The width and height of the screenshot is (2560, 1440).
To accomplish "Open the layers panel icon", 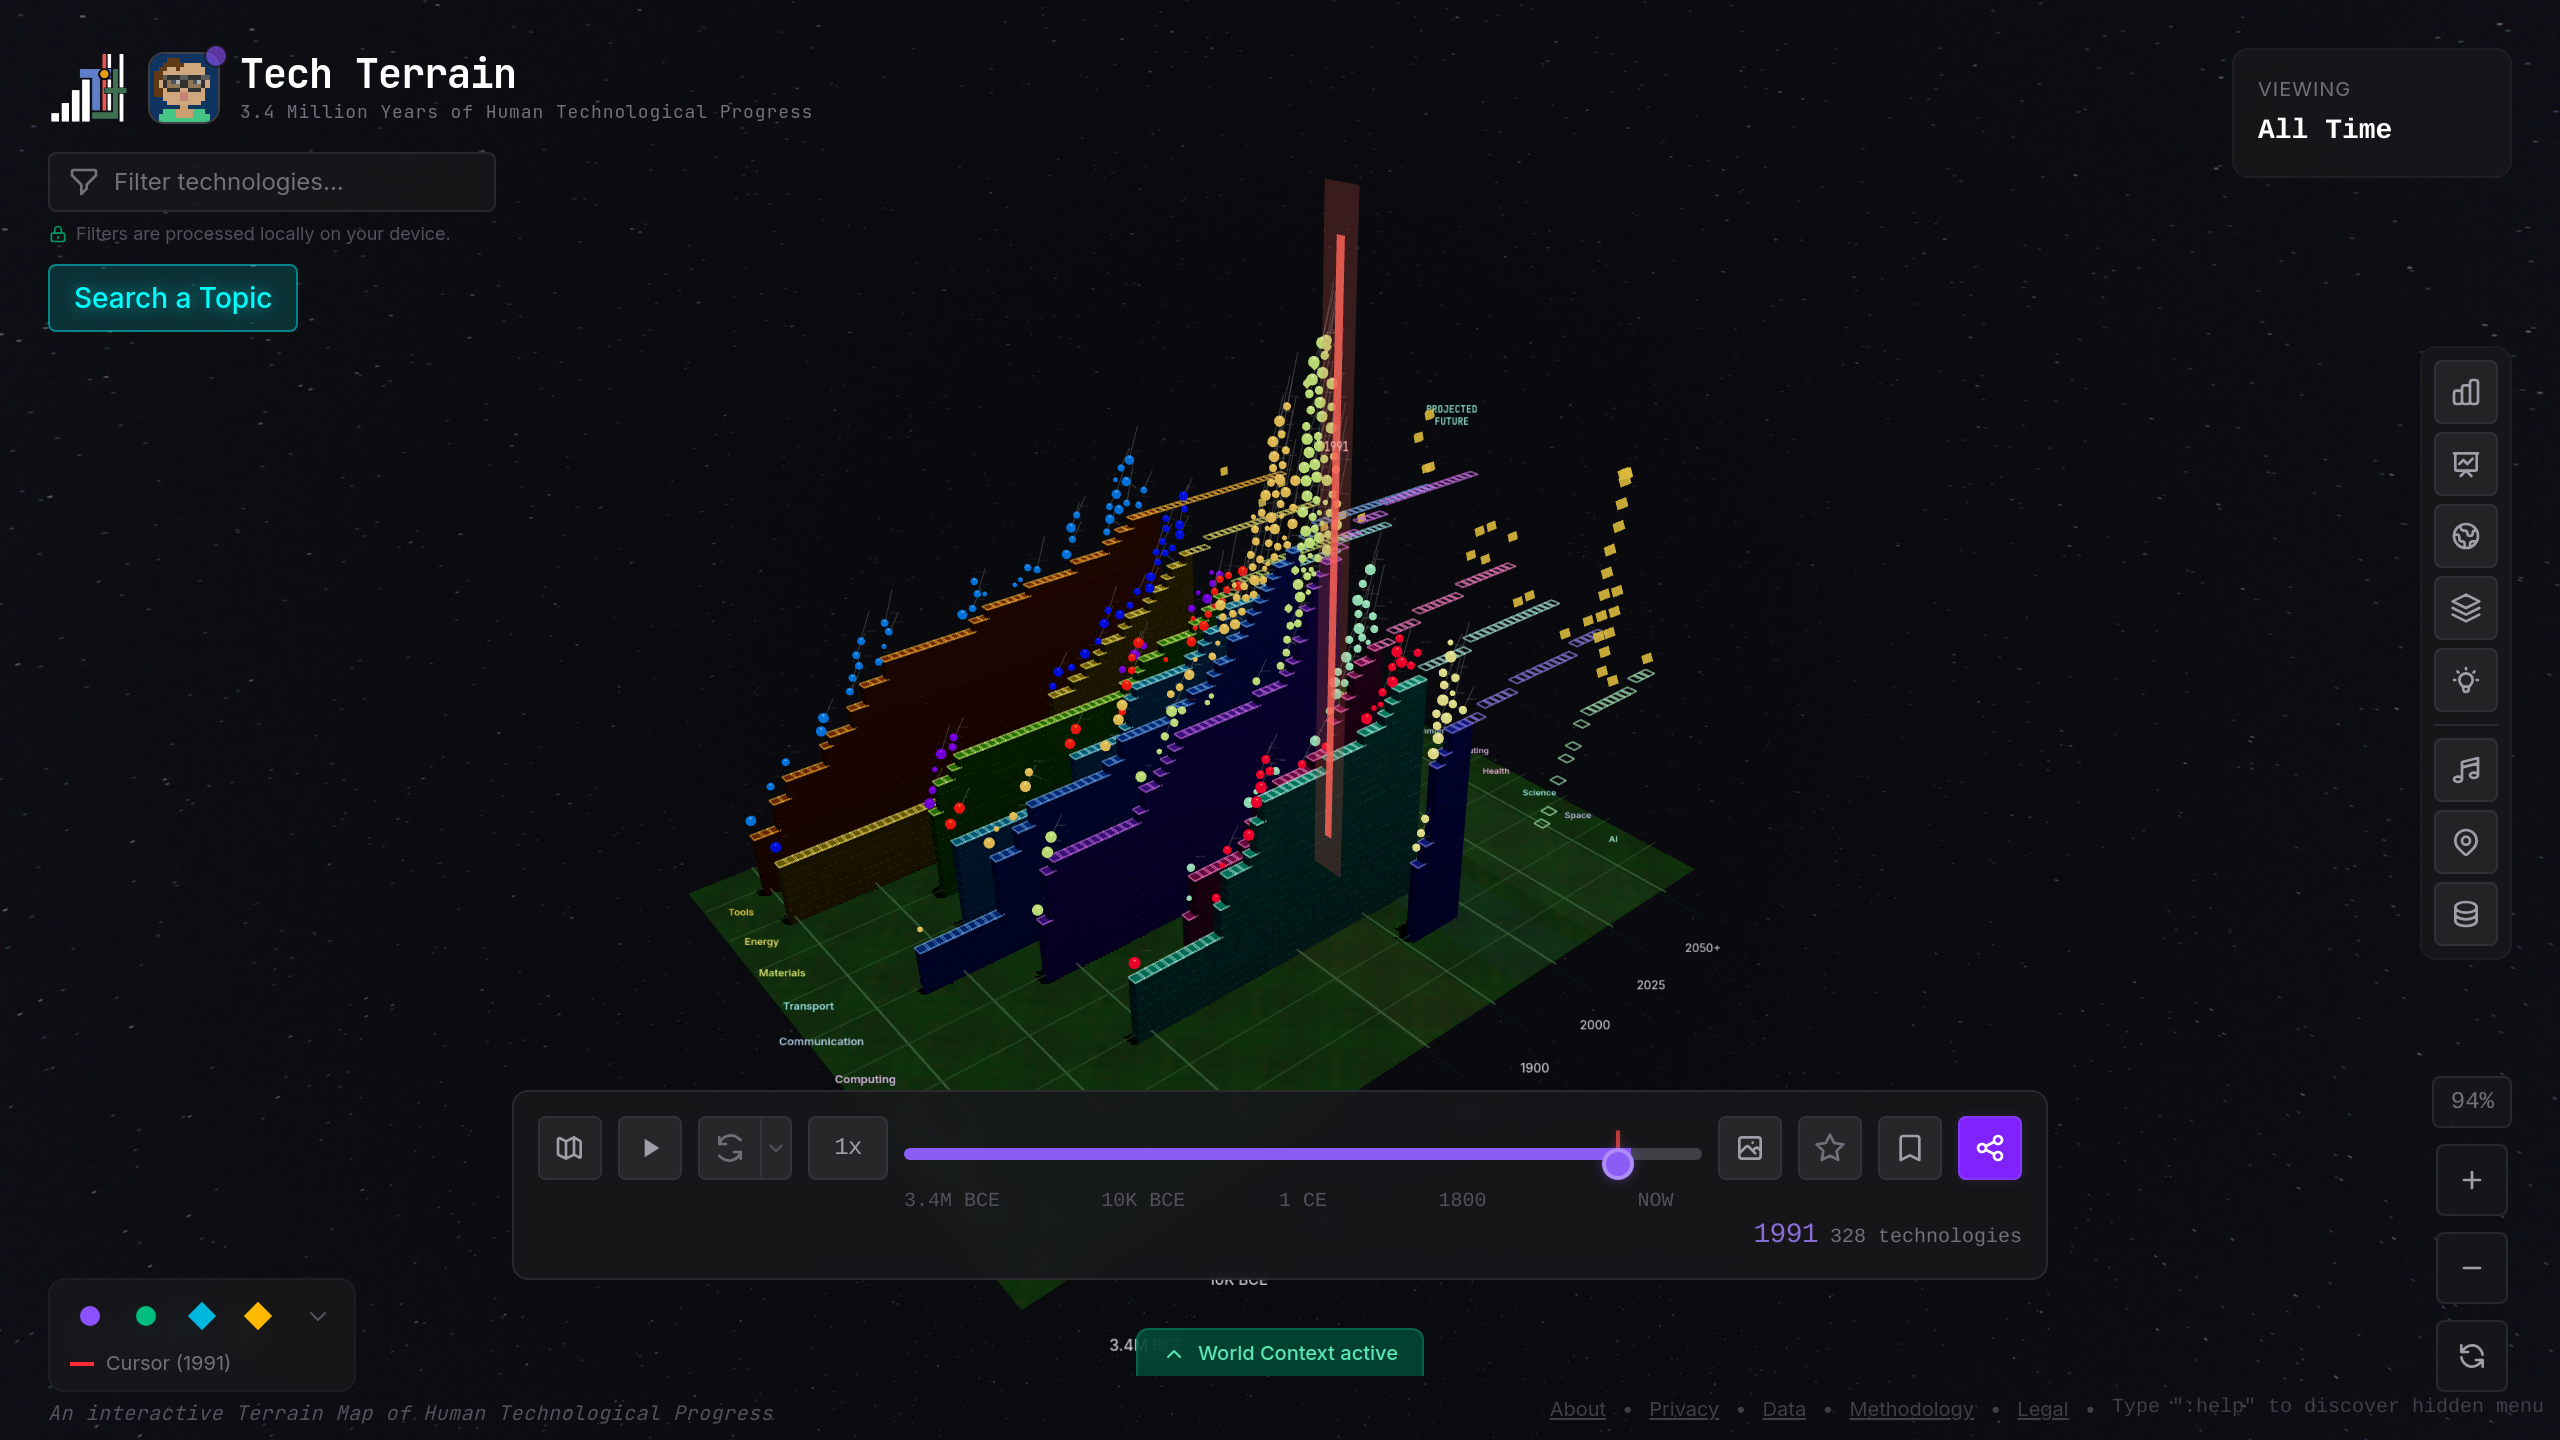I will [x=2464, y=608].
